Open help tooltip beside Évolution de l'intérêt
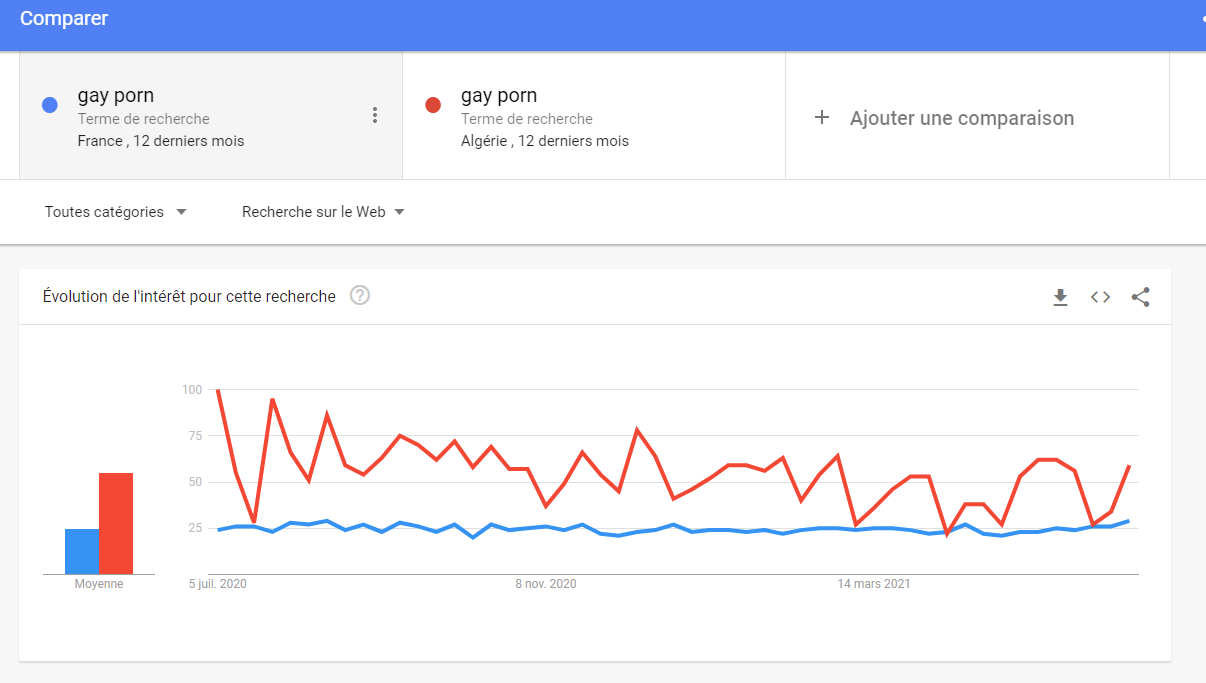Viewport: 1206px width, 683px height. pos(360,296)
